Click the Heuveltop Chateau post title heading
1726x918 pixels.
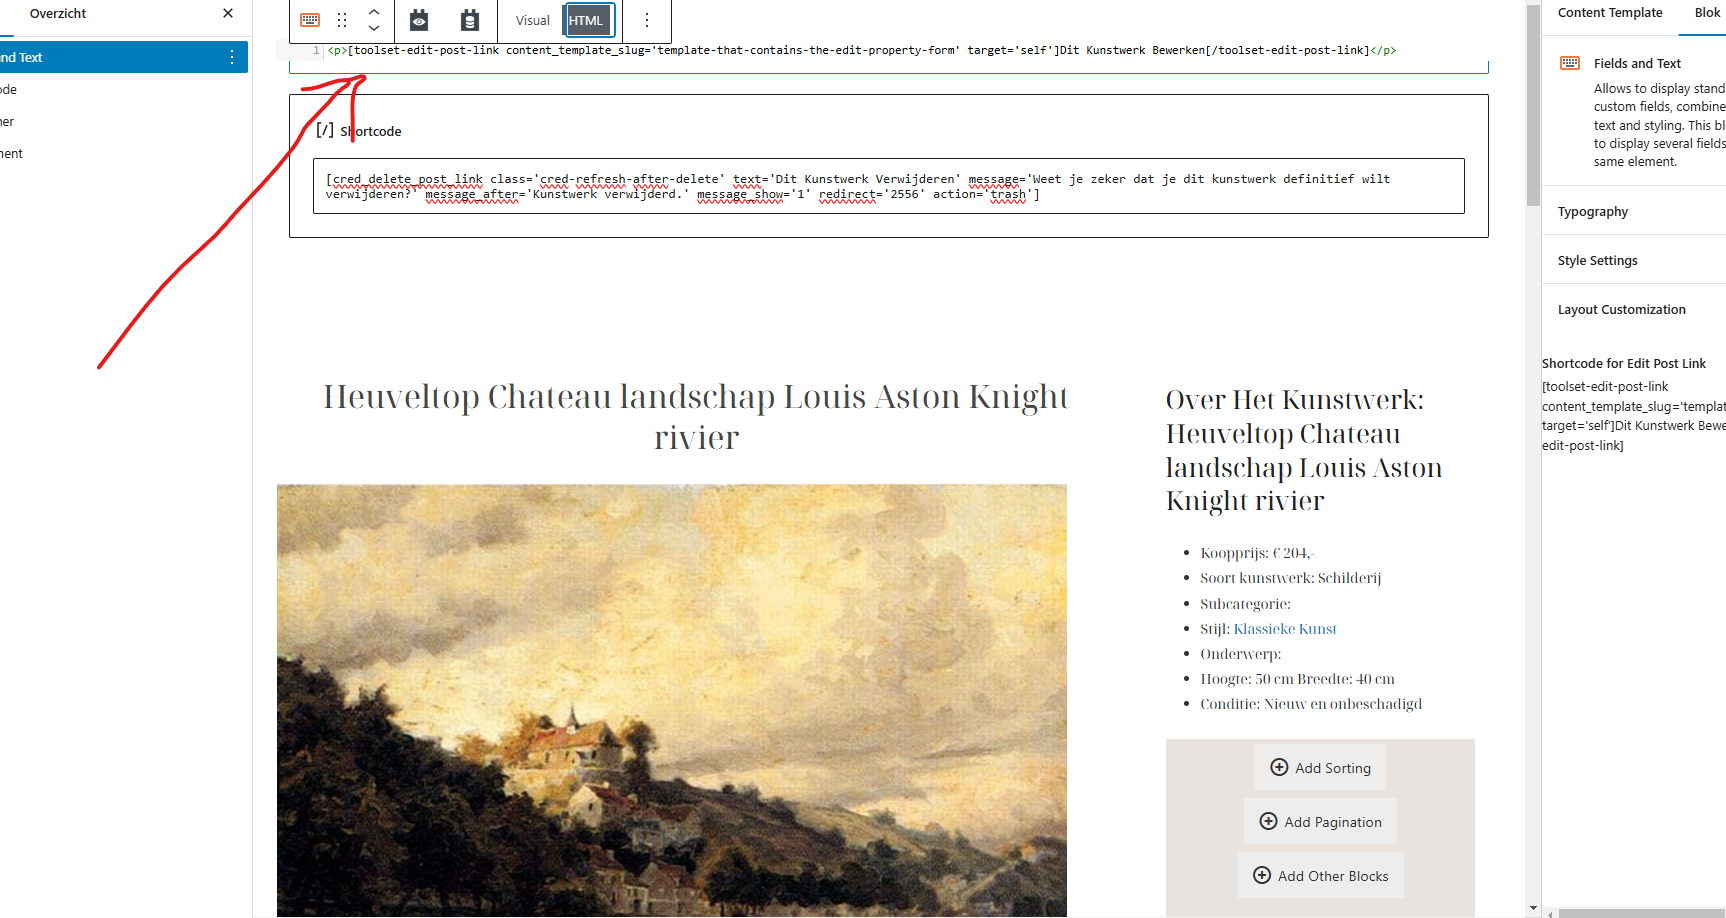click(696, 416)
